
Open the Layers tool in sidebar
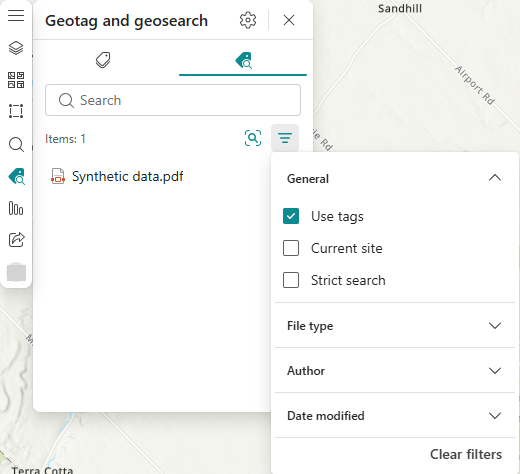(16, 48)
